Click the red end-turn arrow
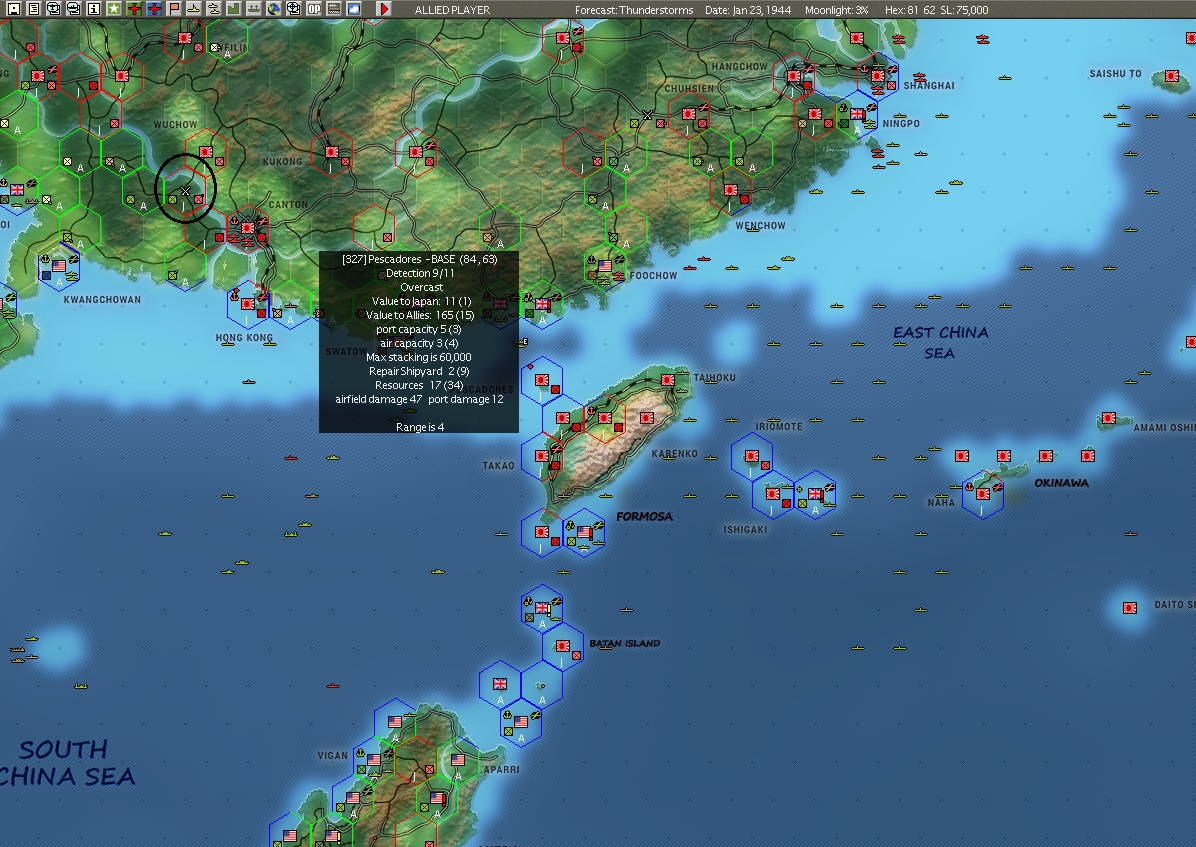 pos(384,9)
